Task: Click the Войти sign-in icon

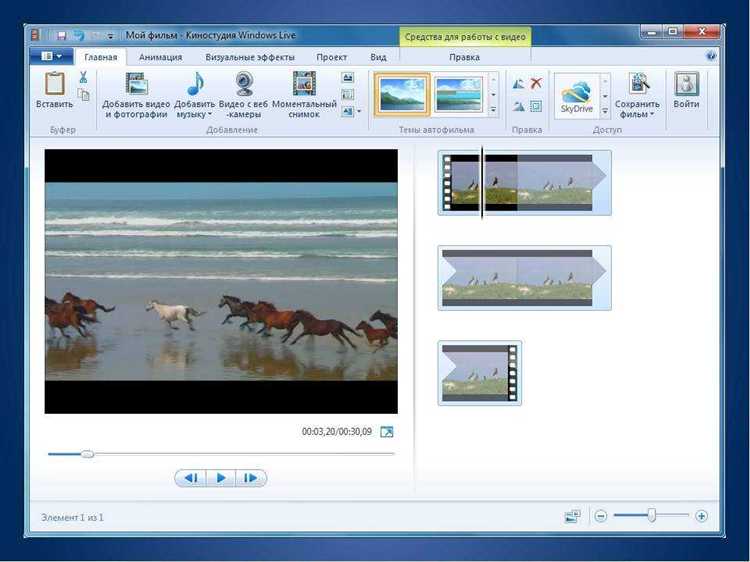Action: click(x=686, y=84)
